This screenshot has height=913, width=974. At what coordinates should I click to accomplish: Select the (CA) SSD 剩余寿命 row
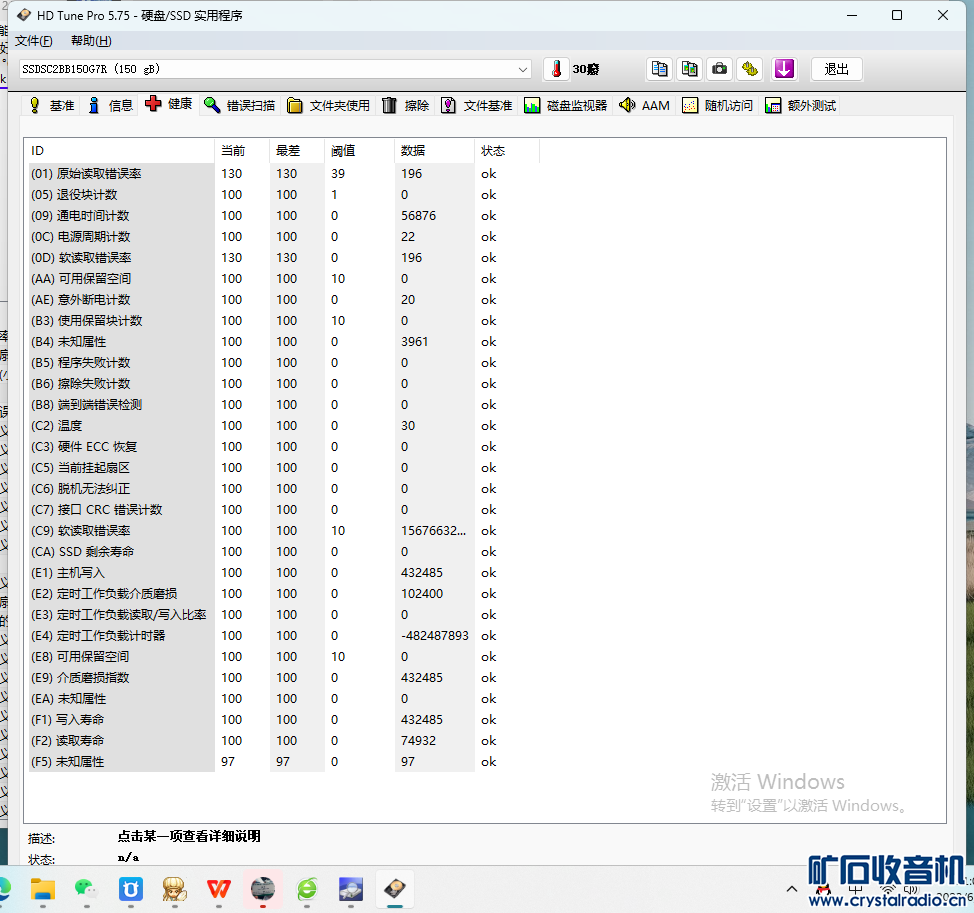pos(284,552)
